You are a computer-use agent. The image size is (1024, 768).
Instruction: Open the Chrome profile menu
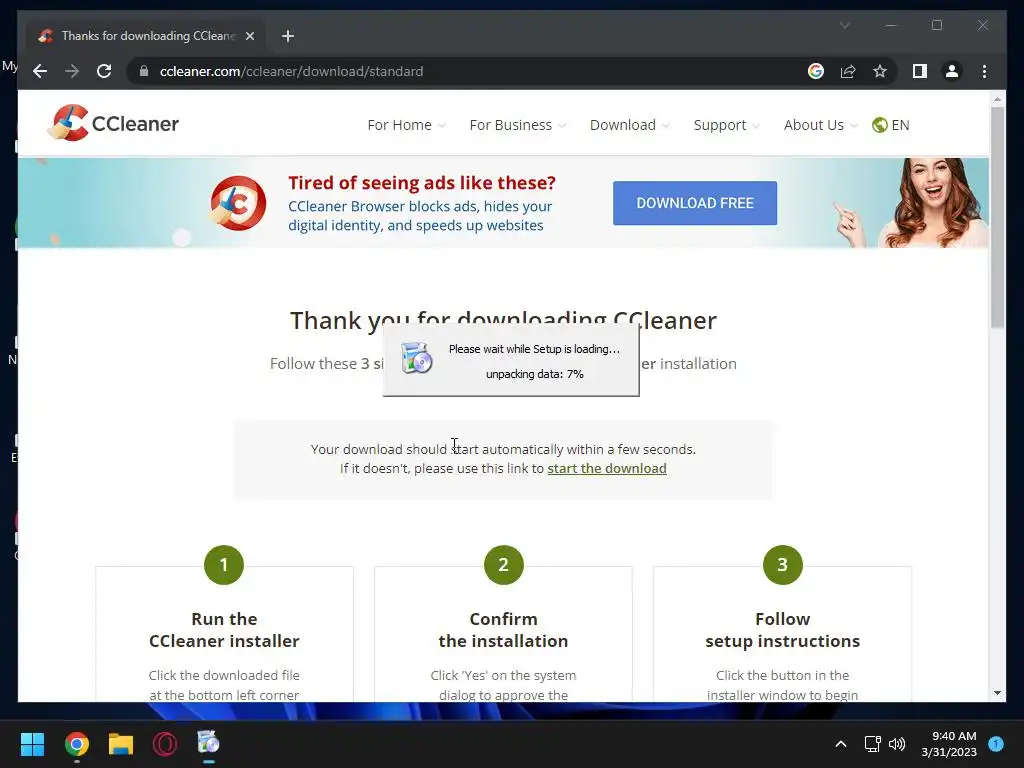click(952, 71)
